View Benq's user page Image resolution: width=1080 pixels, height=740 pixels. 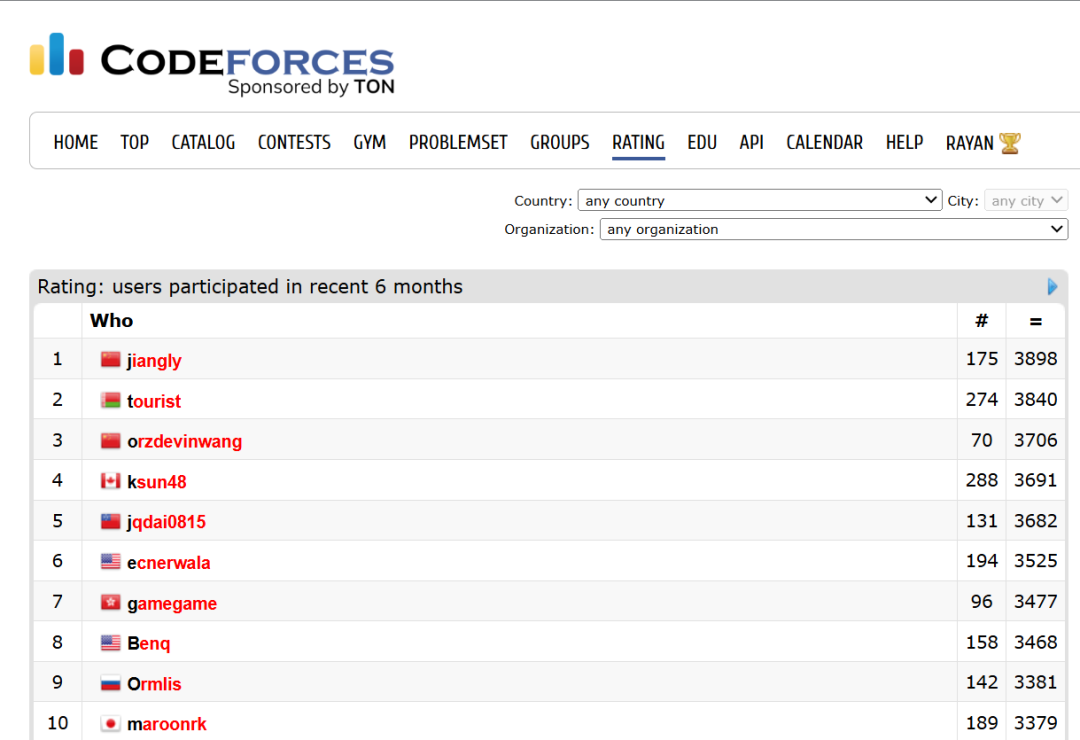pyautogui.click(x=149, y=642)
